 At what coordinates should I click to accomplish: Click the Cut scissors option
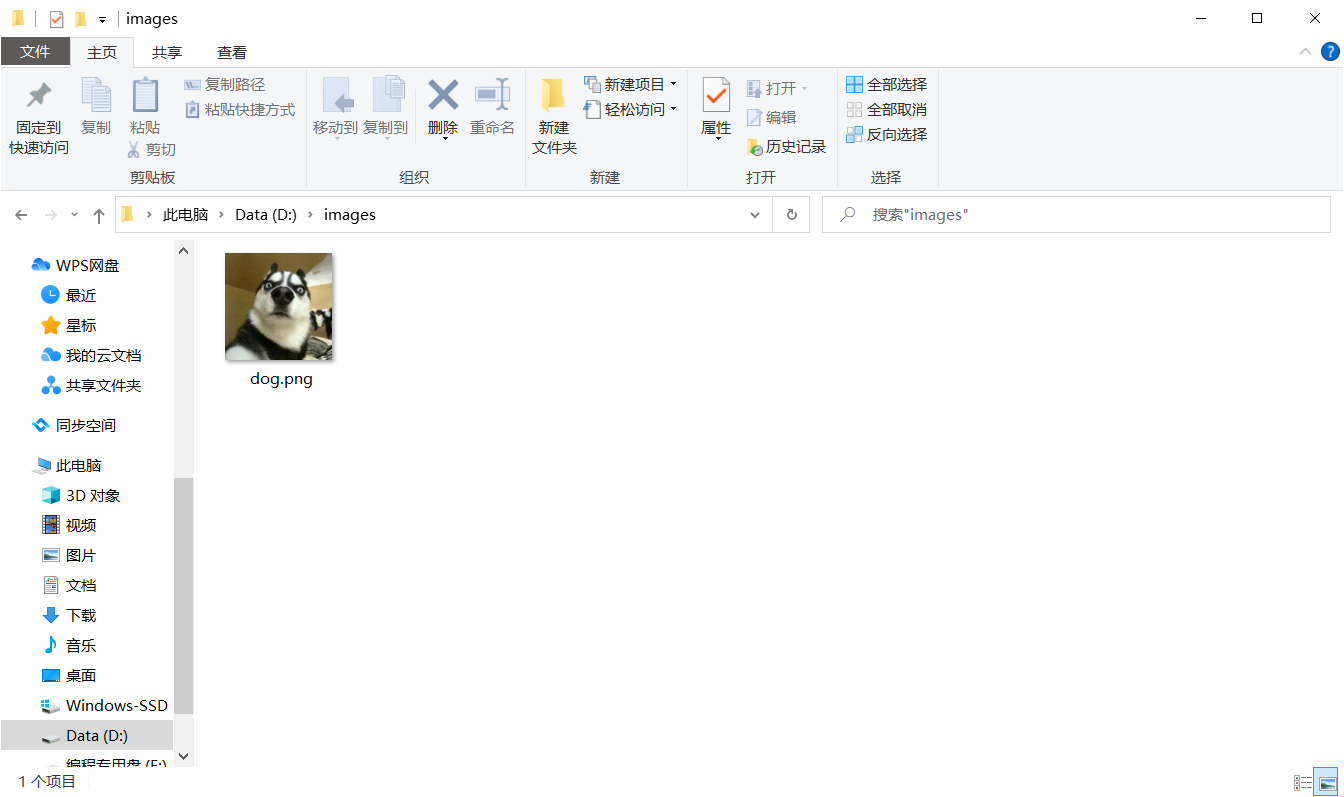[151, 149]
